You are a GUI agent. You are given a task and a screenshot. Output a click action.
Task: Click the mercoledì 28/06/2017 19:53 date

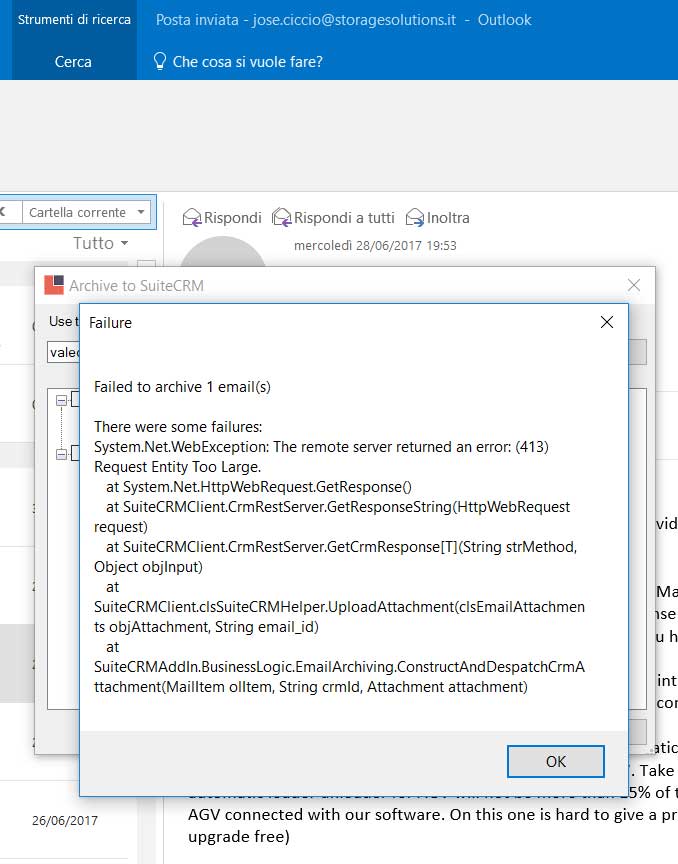pyautogui.click(x=375, y=246)
